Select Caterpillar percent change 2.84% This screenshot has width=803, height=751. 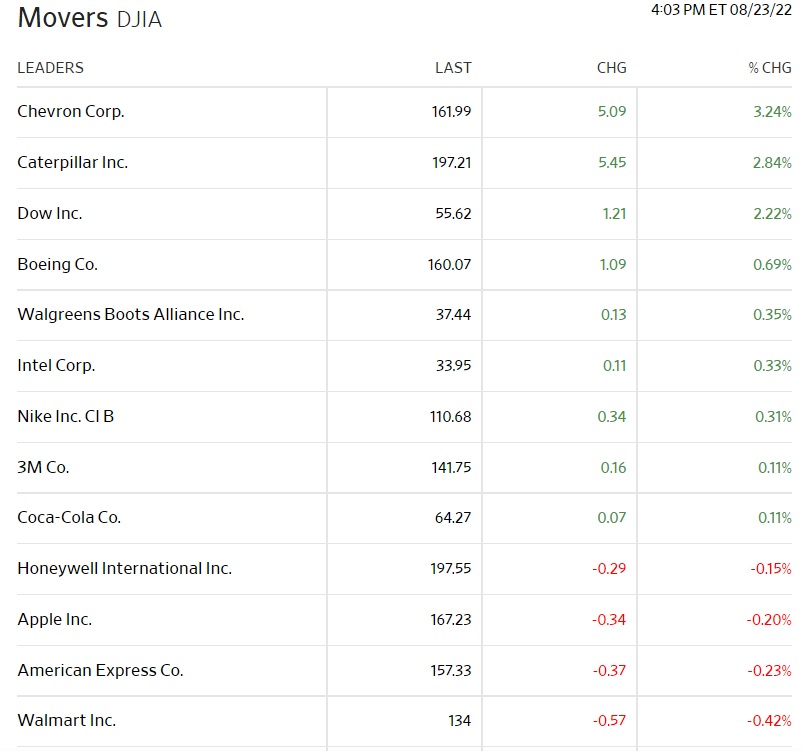tap(772, 162)
